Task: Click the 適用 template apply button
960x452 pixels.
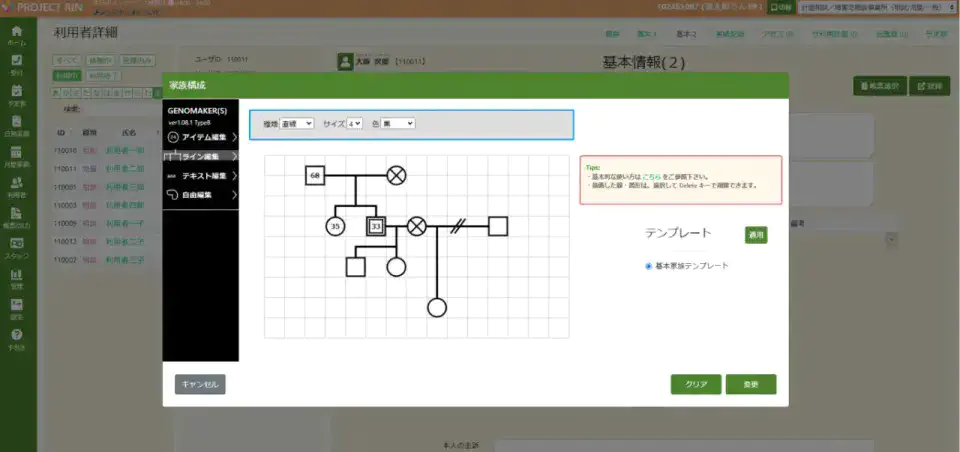Action: pos(756,235)
